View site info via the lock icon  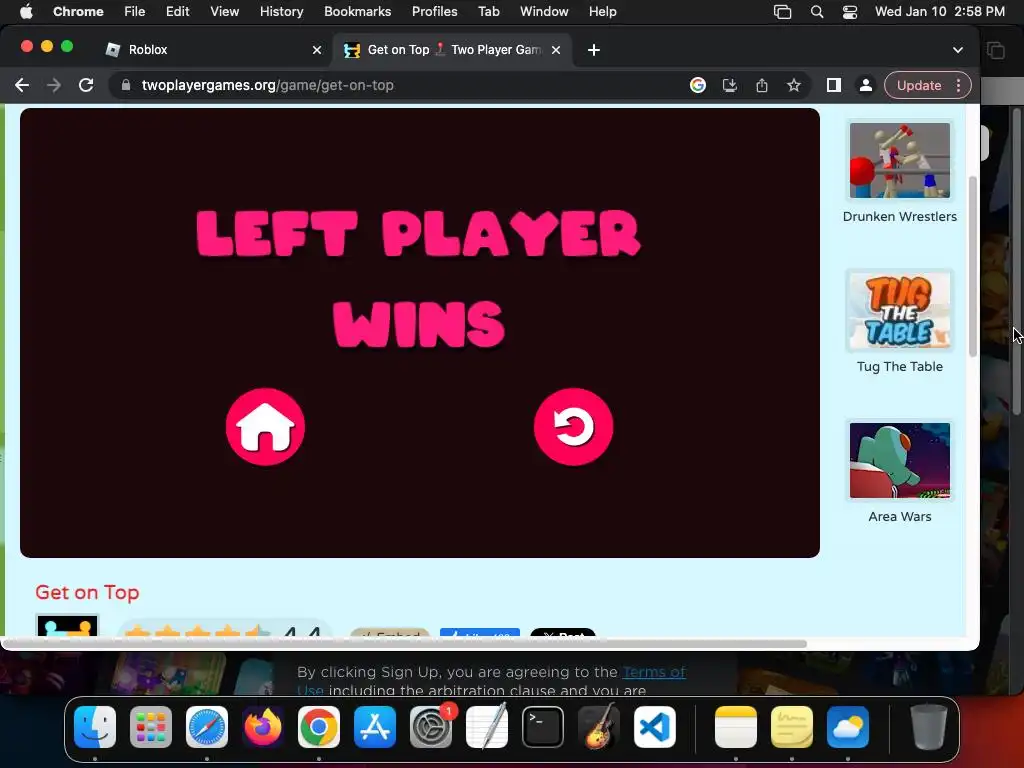click(x=126, y=85)
